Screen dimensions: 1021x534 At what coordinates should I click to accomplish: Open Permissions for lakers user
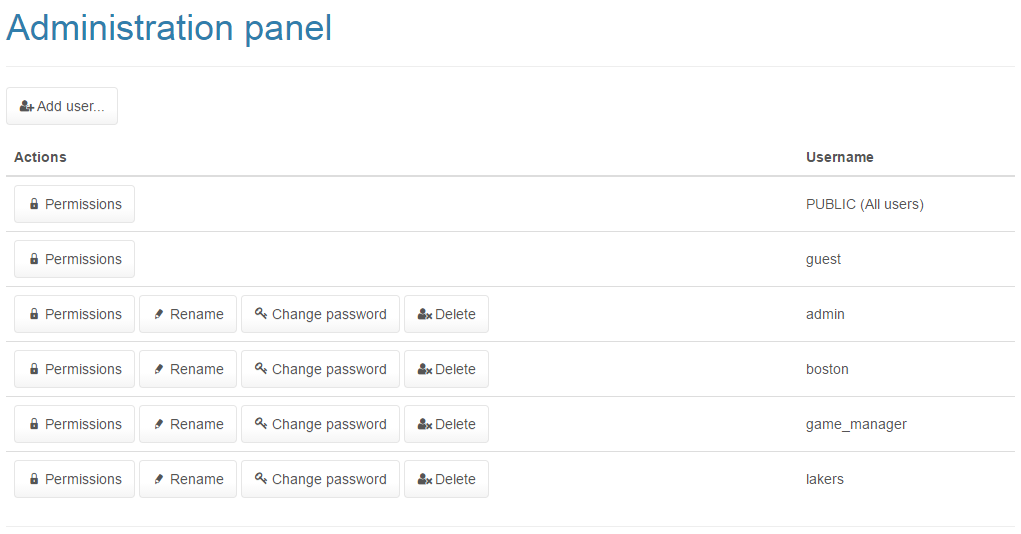[x=74, y=479]
